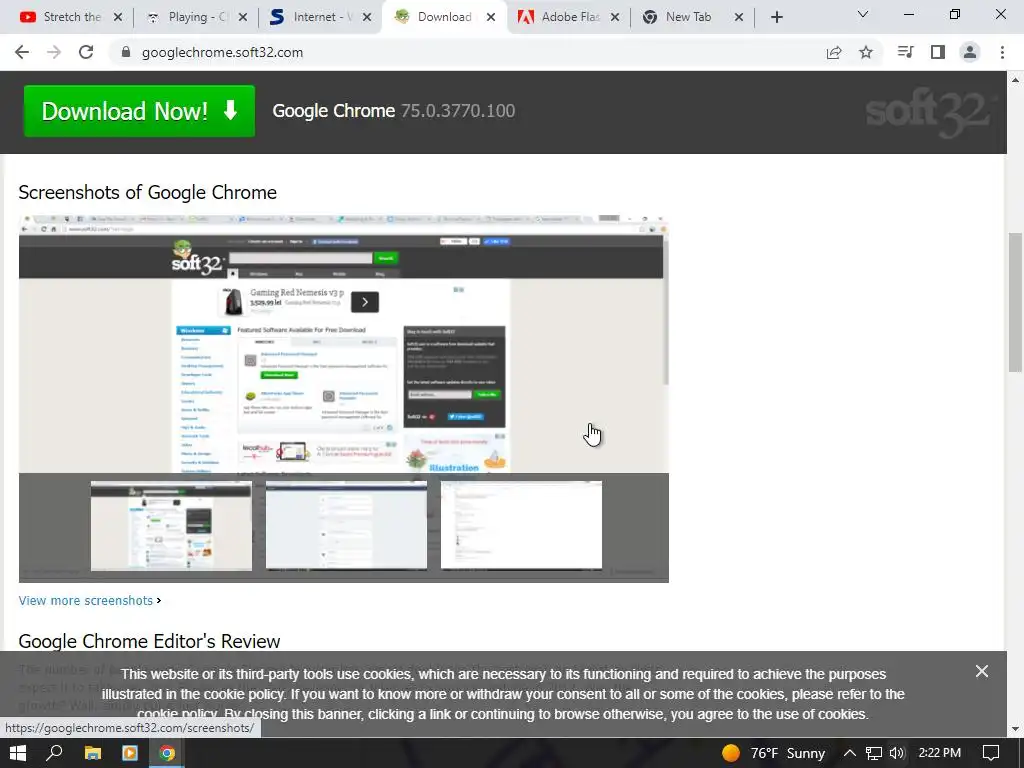Click the soft32 logo in the header
Screen dimensions: 1024x768
(931, 112)
